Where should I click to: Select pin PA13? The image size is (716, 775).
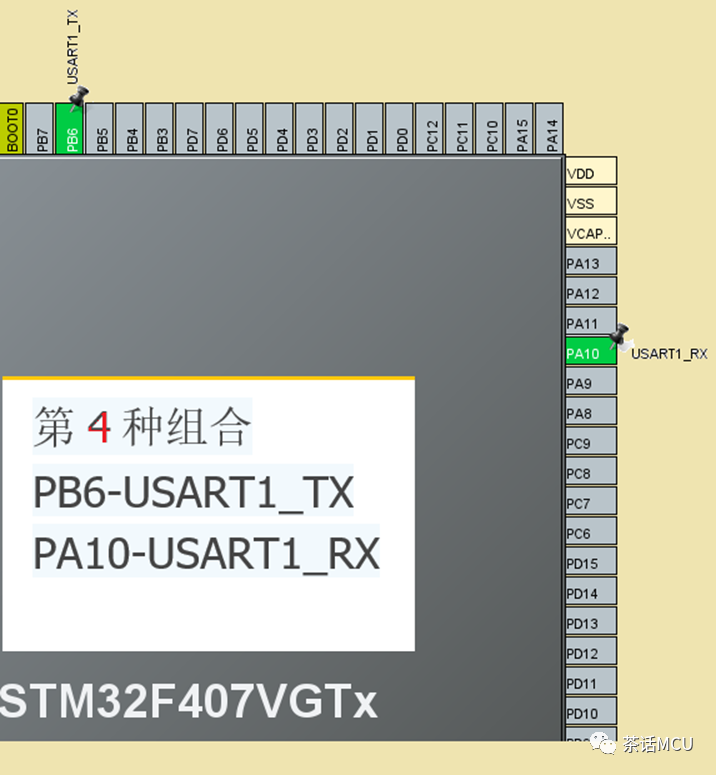point(591,261)
